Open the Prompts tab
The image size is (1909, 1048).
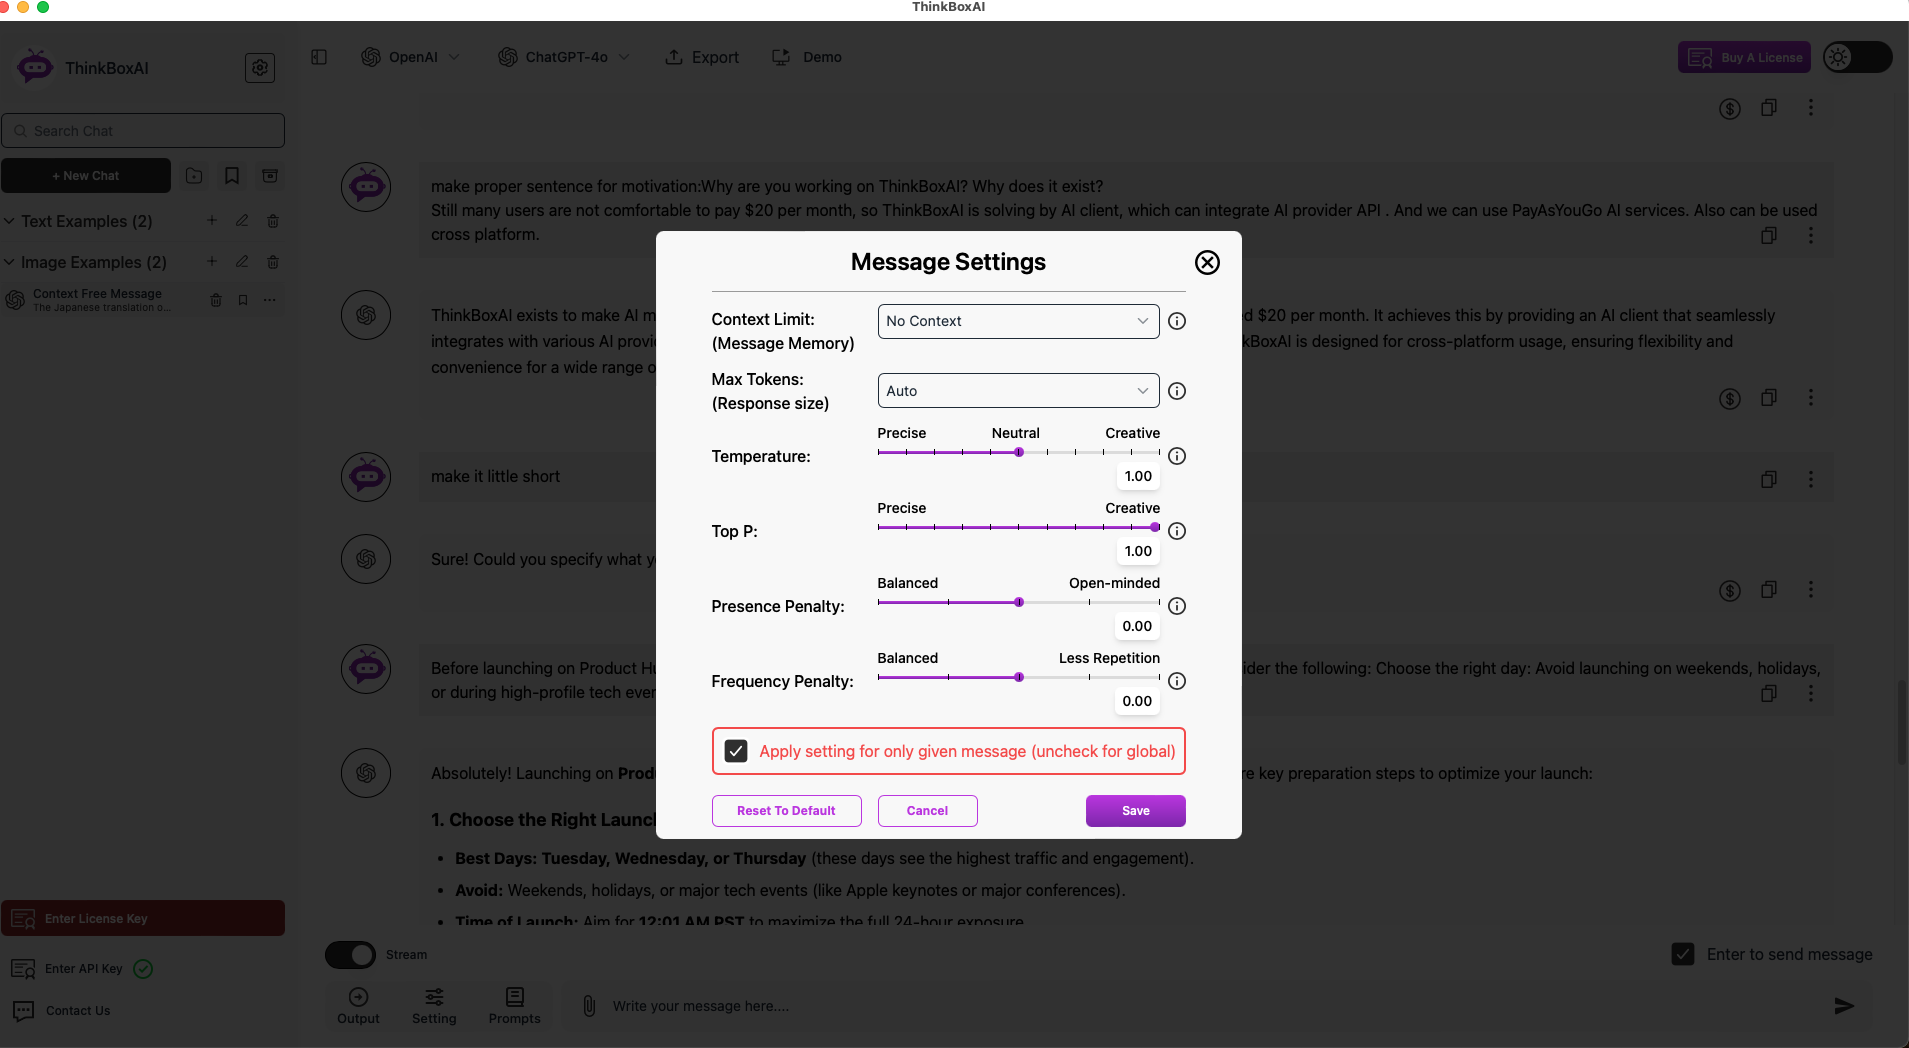tap(514, 1006)
